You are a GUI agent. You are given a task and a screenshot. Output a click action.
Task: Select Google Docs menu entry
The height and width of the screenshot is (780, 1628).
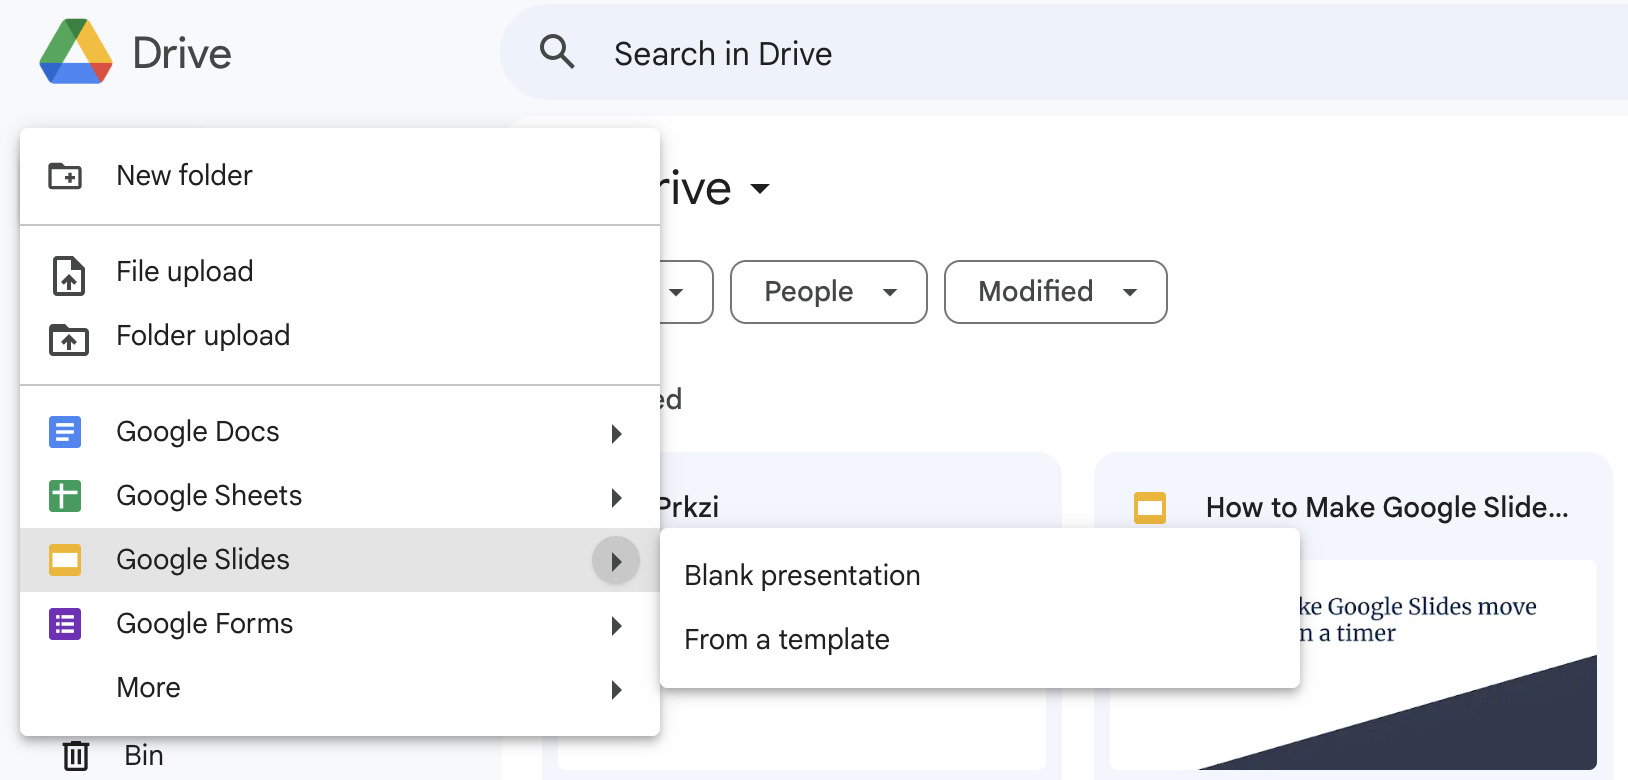coord(340,432)
